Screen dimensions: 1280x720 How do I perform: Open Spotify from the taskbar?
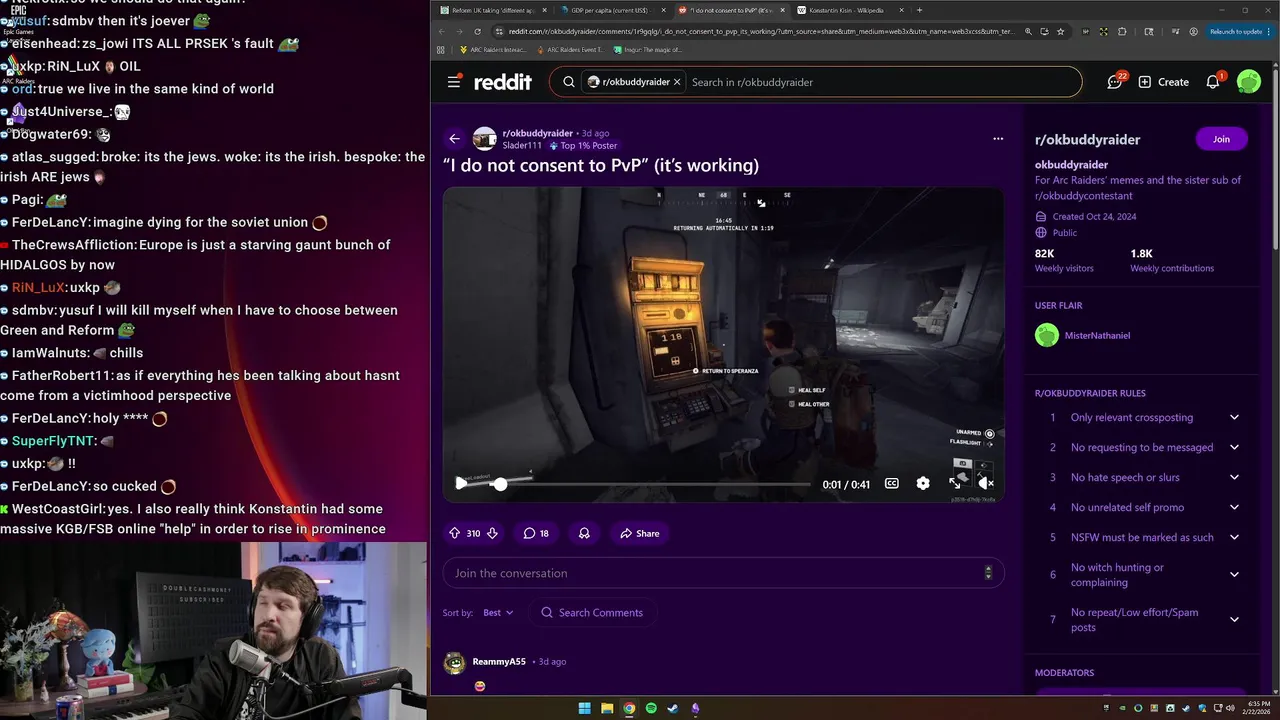click(651, 708)
